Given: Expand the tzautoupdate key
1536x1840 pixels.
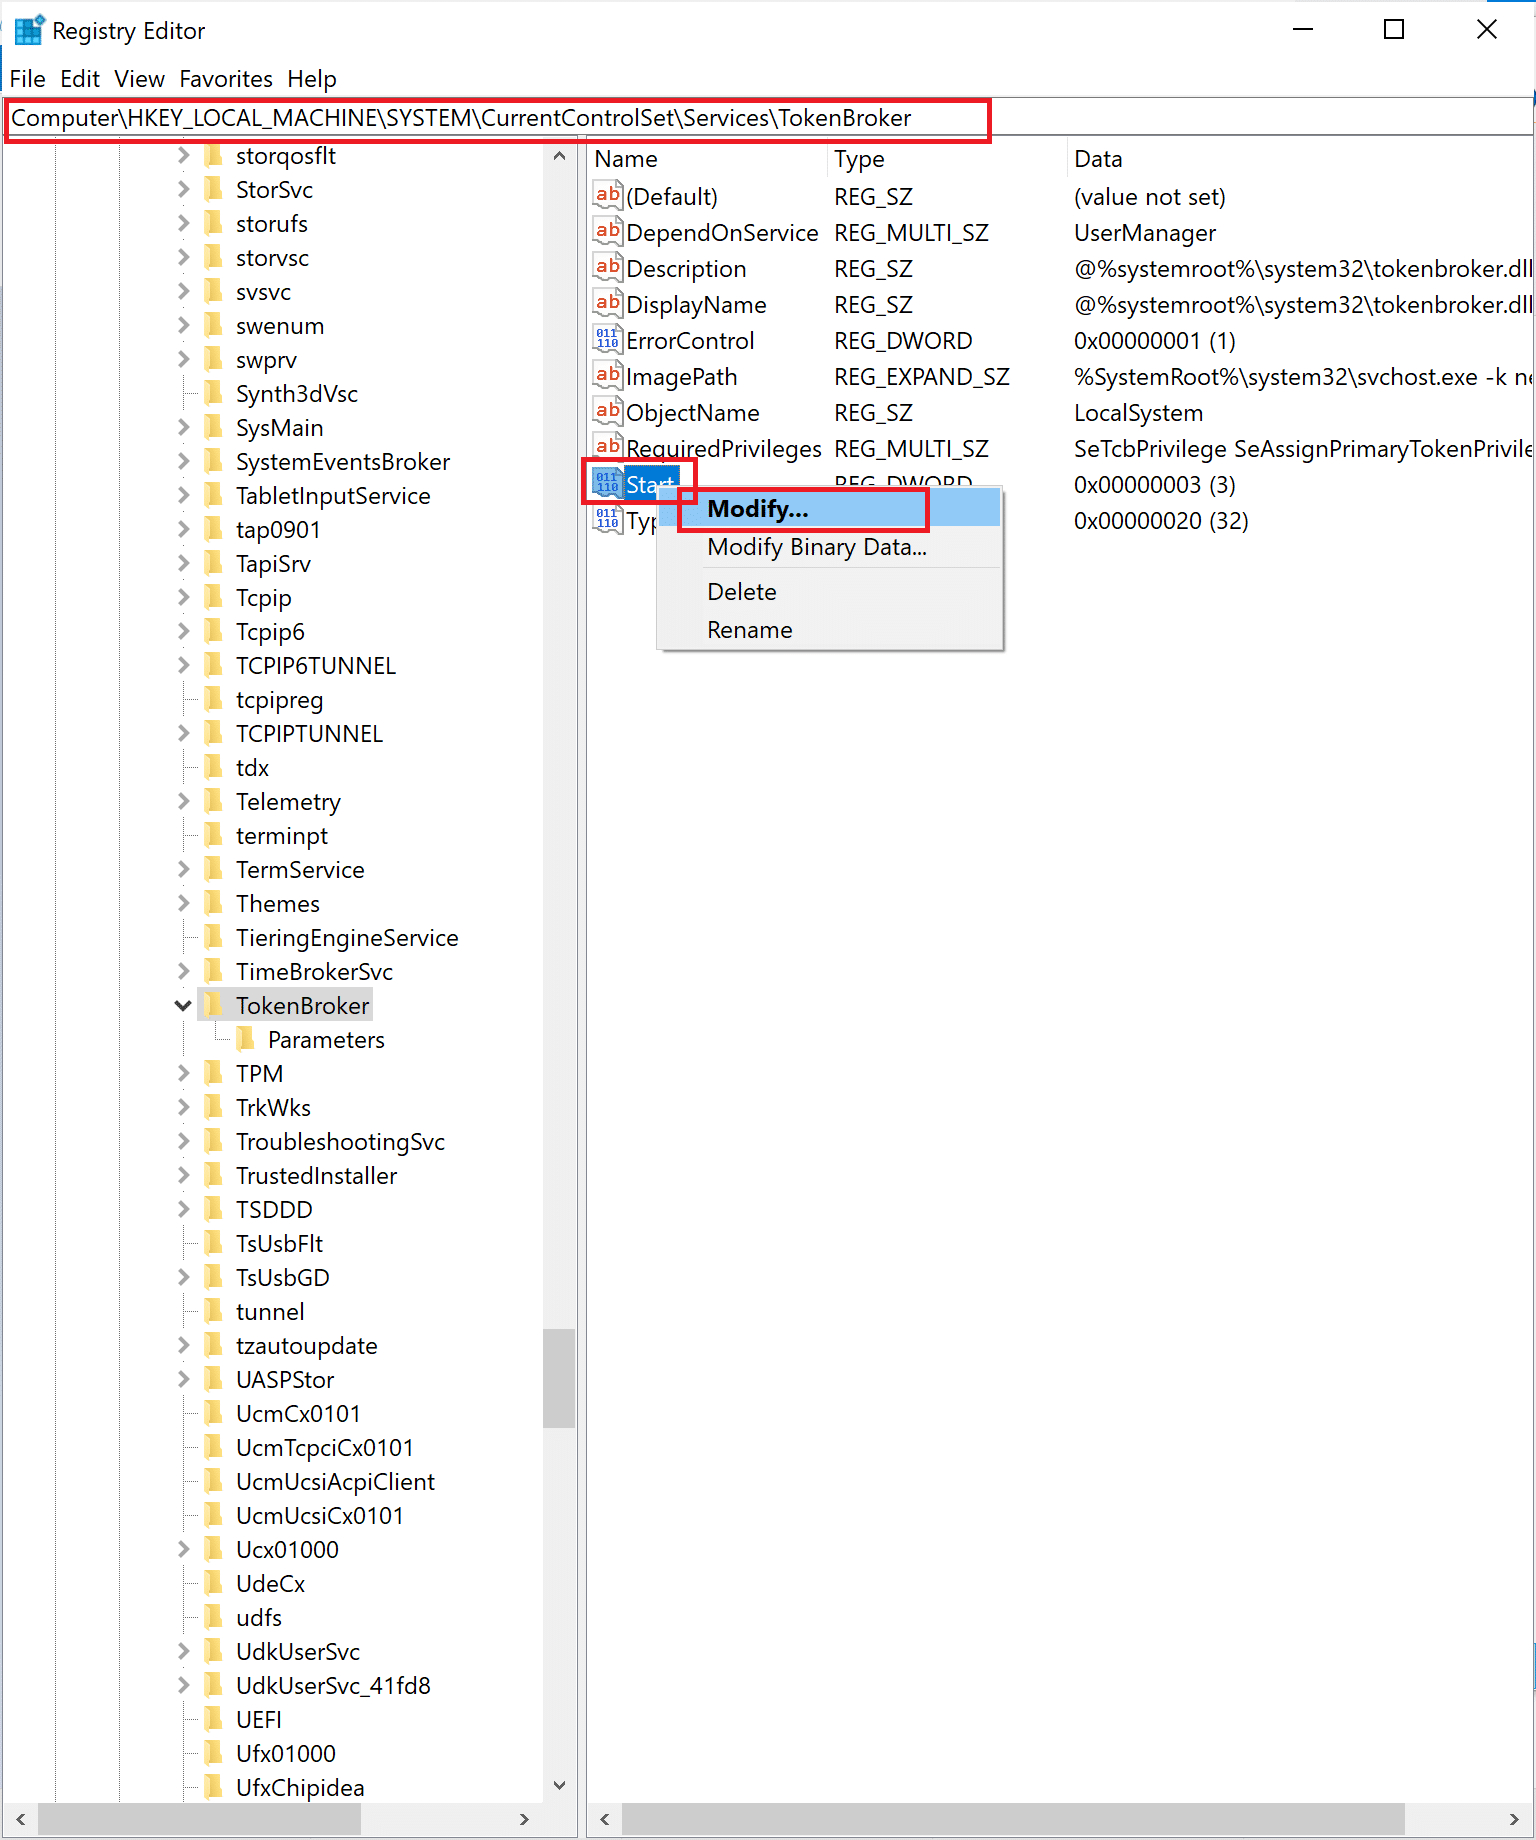Looking at the screenshot, I should click(183, 1345).
